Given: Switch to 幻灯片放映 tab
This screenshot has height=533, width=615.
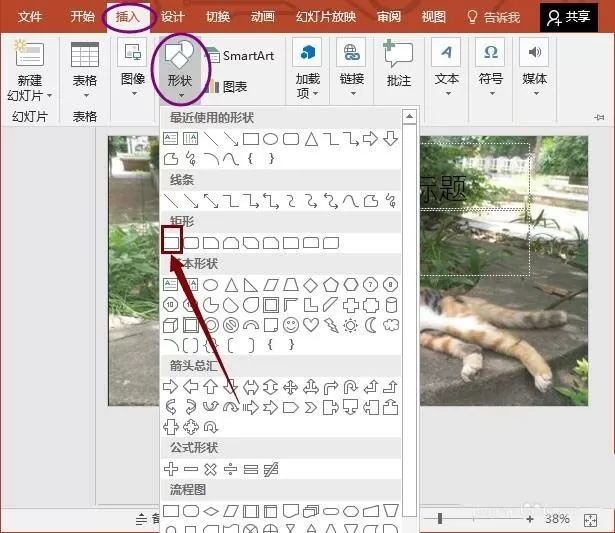Looking at the screenshot, I should coord(326,17).
